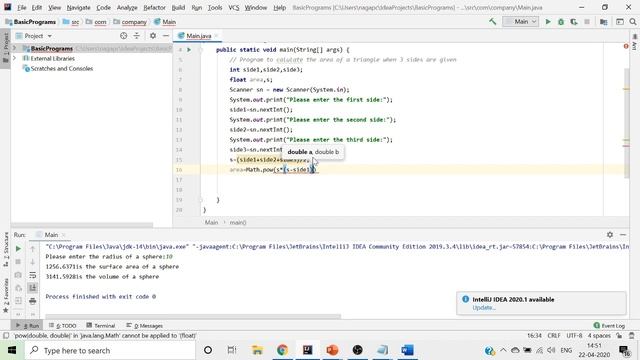Click the locate/scroll-from-source icon in Project panel
Screen dimensions: 640x360
123,36
